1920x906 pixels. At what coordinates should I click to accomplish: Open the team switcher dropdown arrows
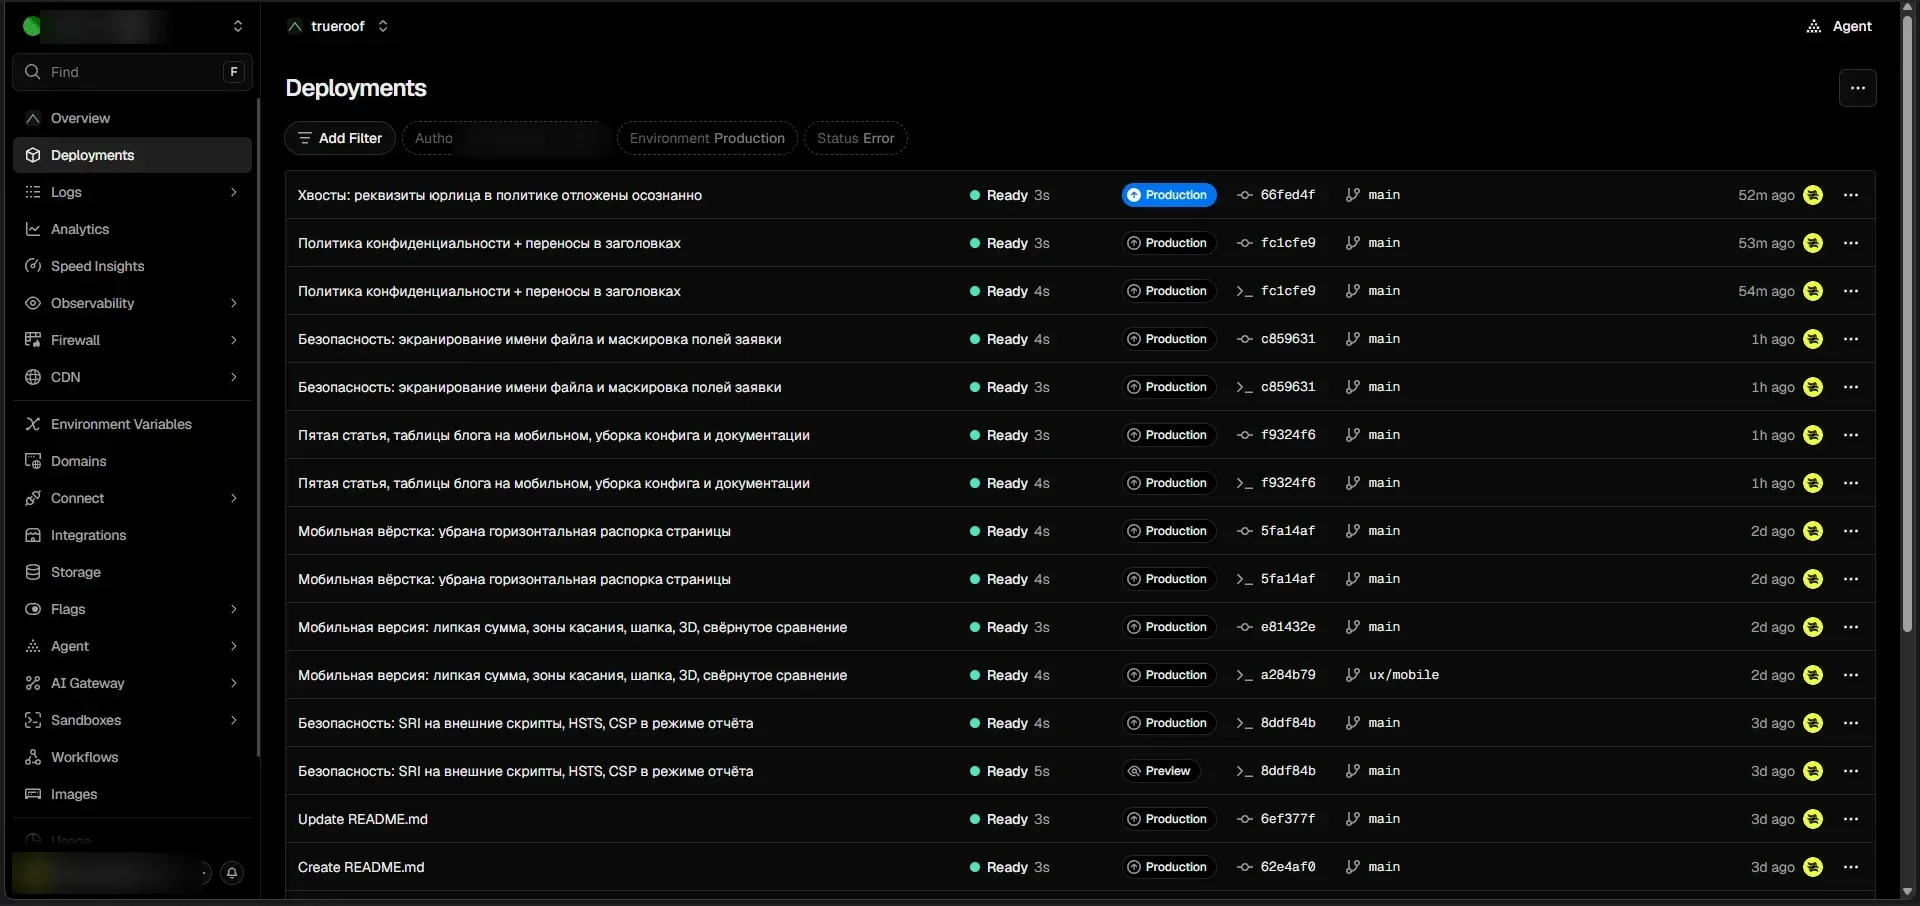coord(238,26)
